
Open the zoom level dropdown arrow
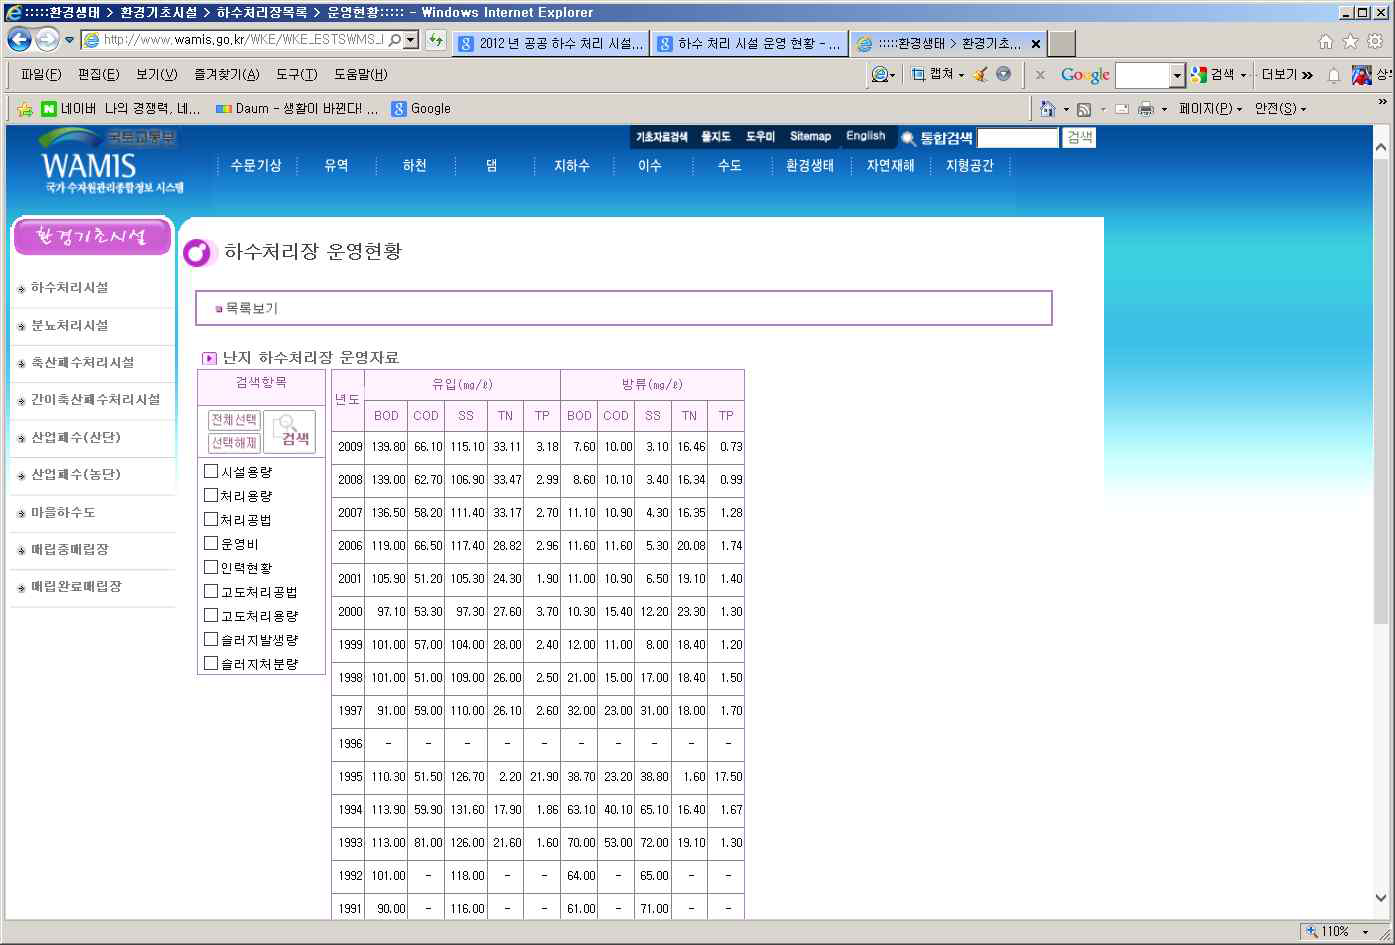1365,932
